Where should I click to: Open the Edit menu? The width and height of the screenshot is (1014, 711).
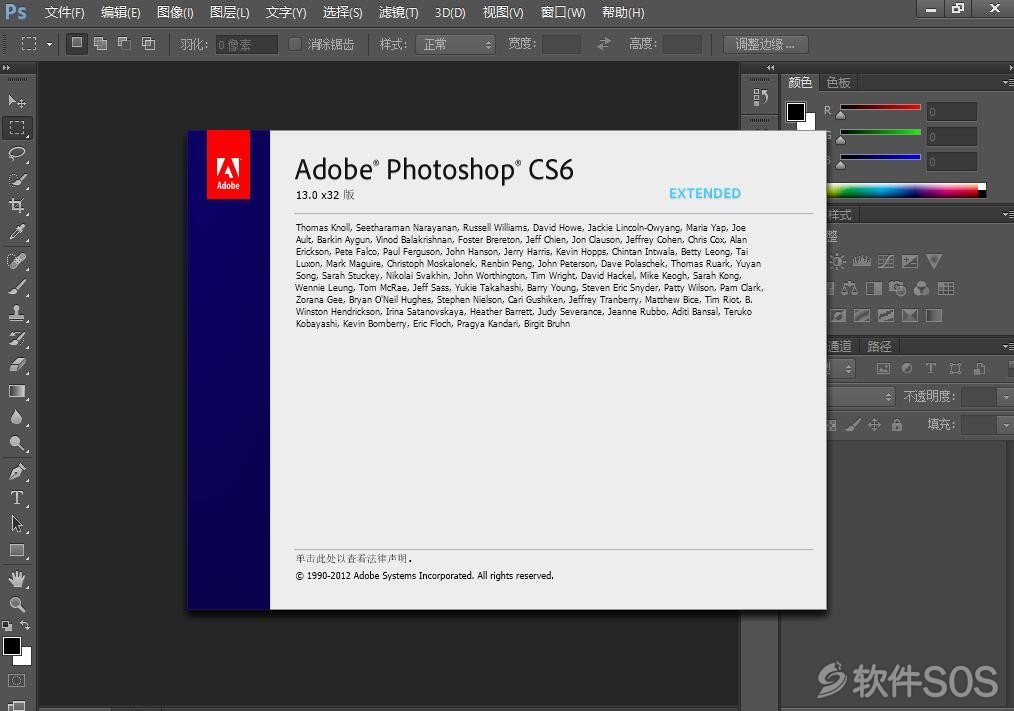coord(120,12)
